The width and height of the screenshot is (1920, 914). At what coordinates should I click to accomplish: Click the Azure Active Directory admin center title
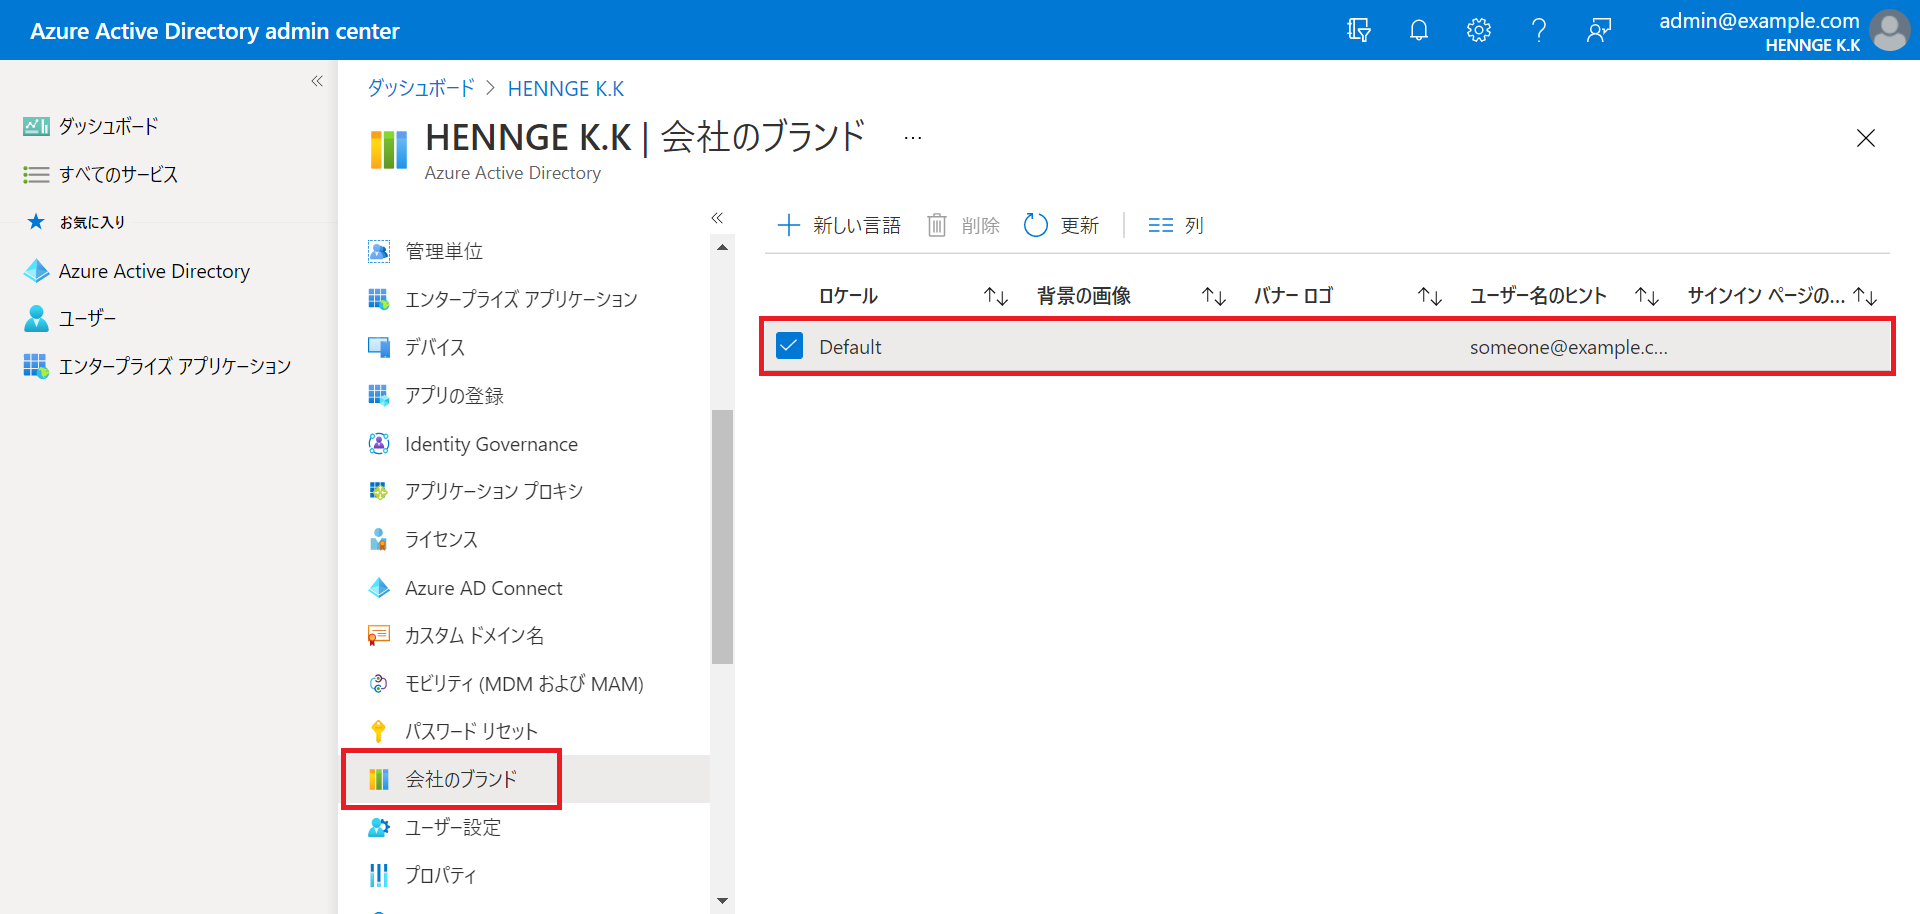point(214,31)
